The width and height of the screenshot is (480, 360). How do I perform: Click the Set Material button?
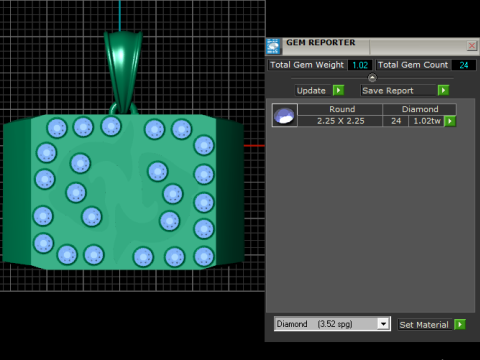(x=425, y=325)
